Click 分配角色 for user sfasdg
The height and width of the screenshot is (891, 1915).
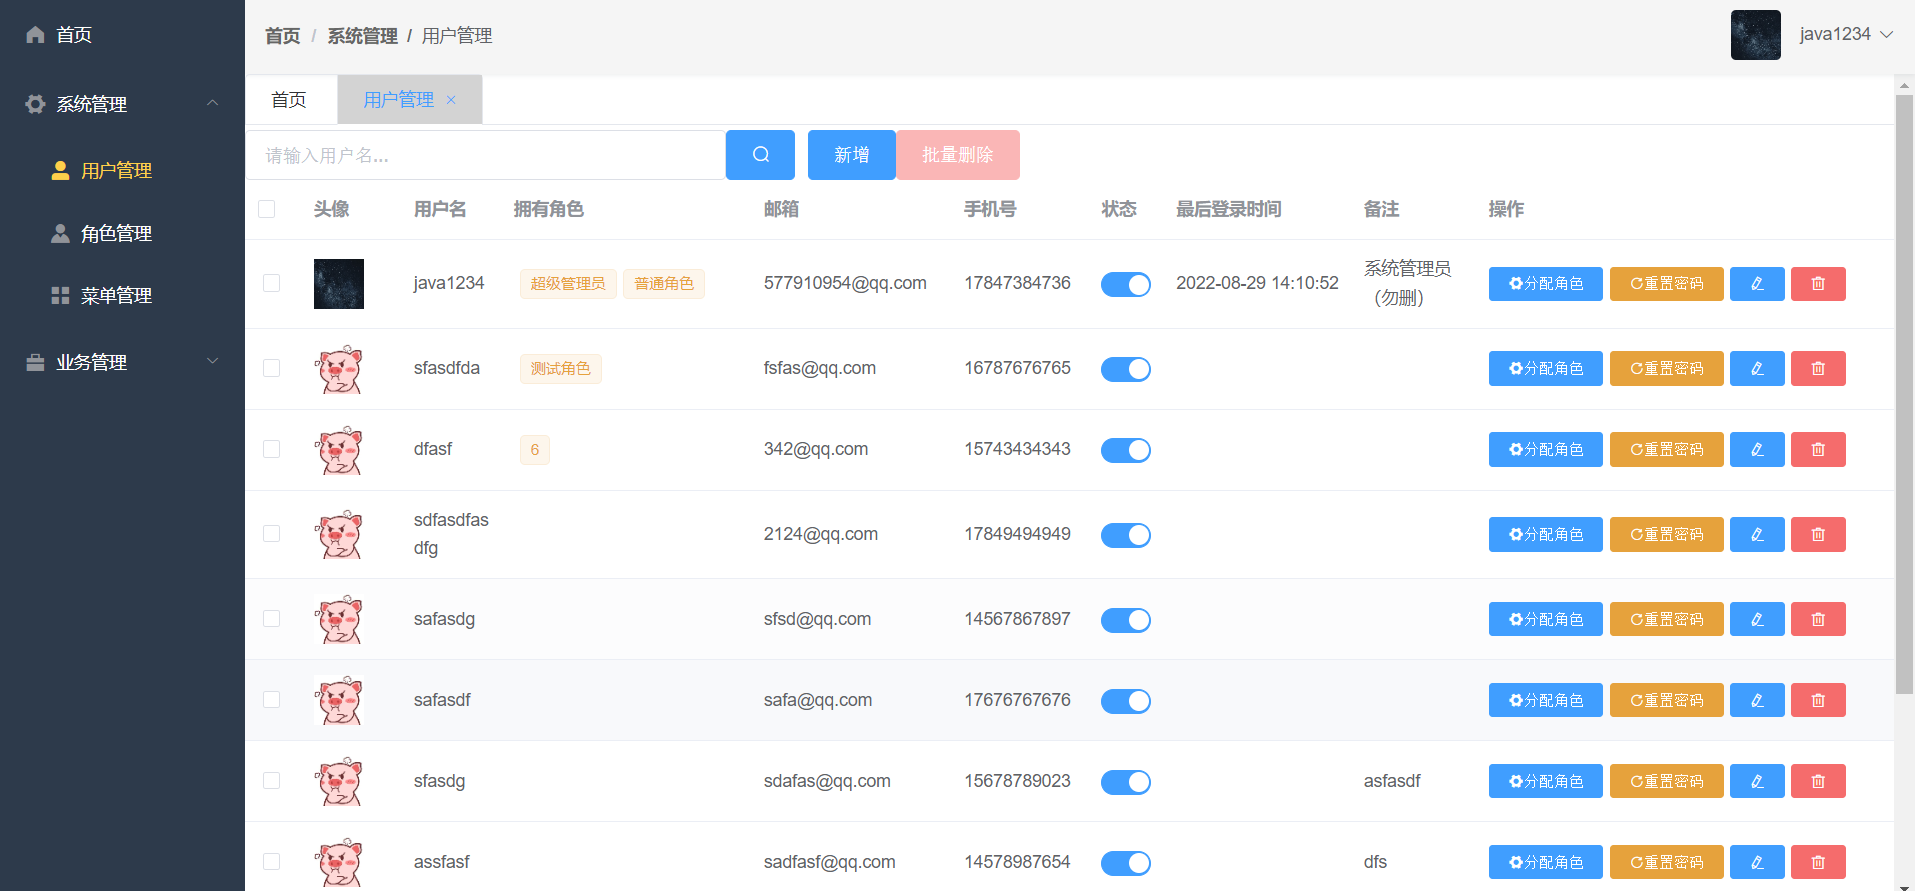tap(1545, 781)
